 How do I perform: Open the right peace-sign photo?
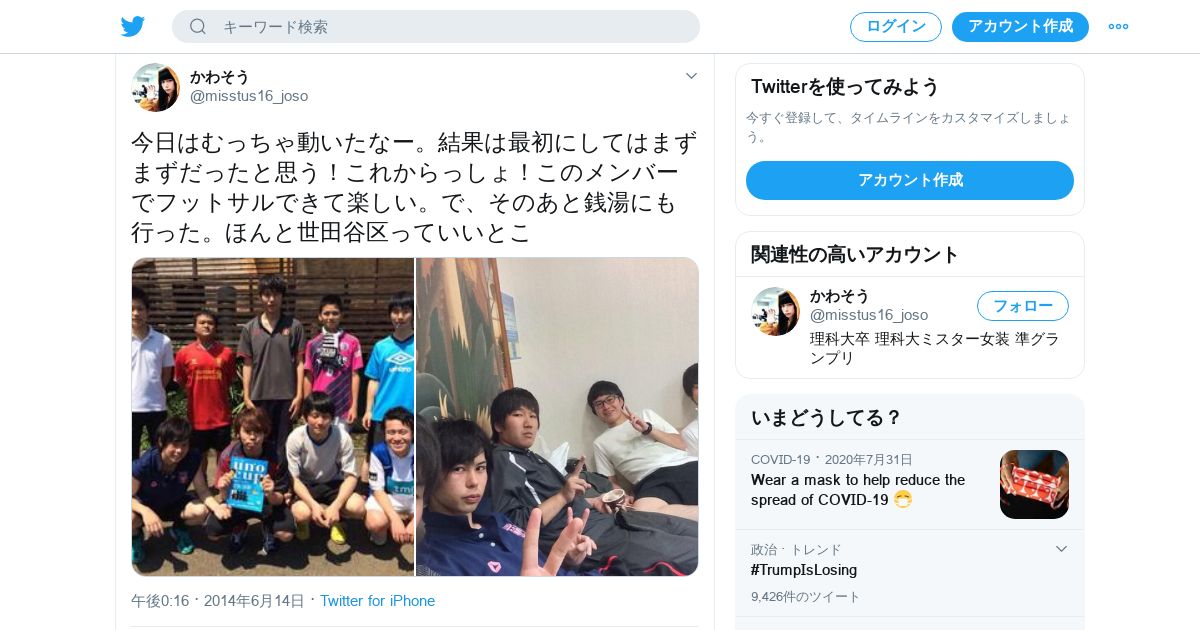click(557, 417)
